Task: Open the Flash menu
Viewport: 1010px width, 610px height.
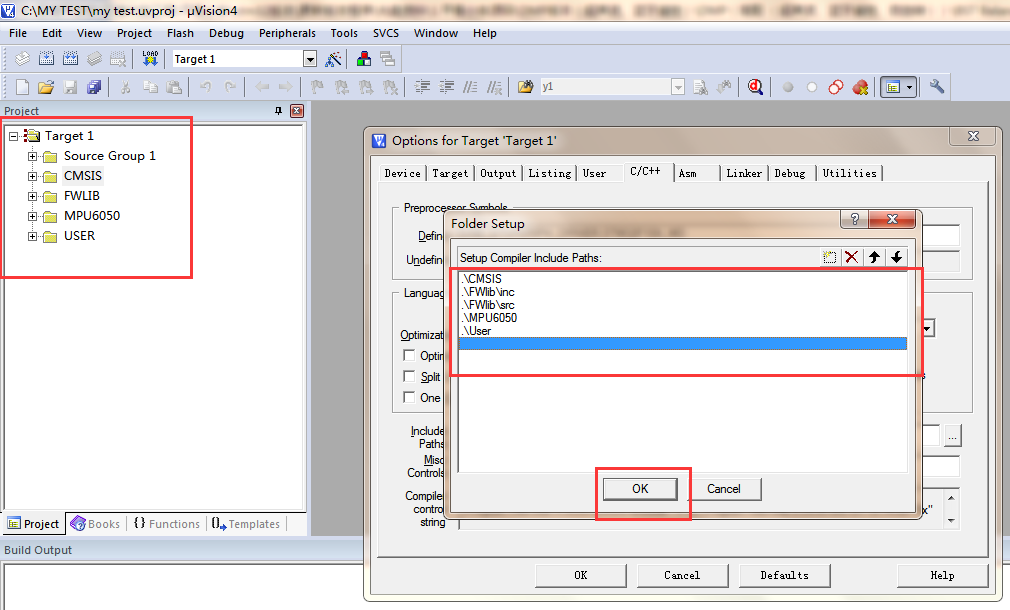Action: point(180,33)
